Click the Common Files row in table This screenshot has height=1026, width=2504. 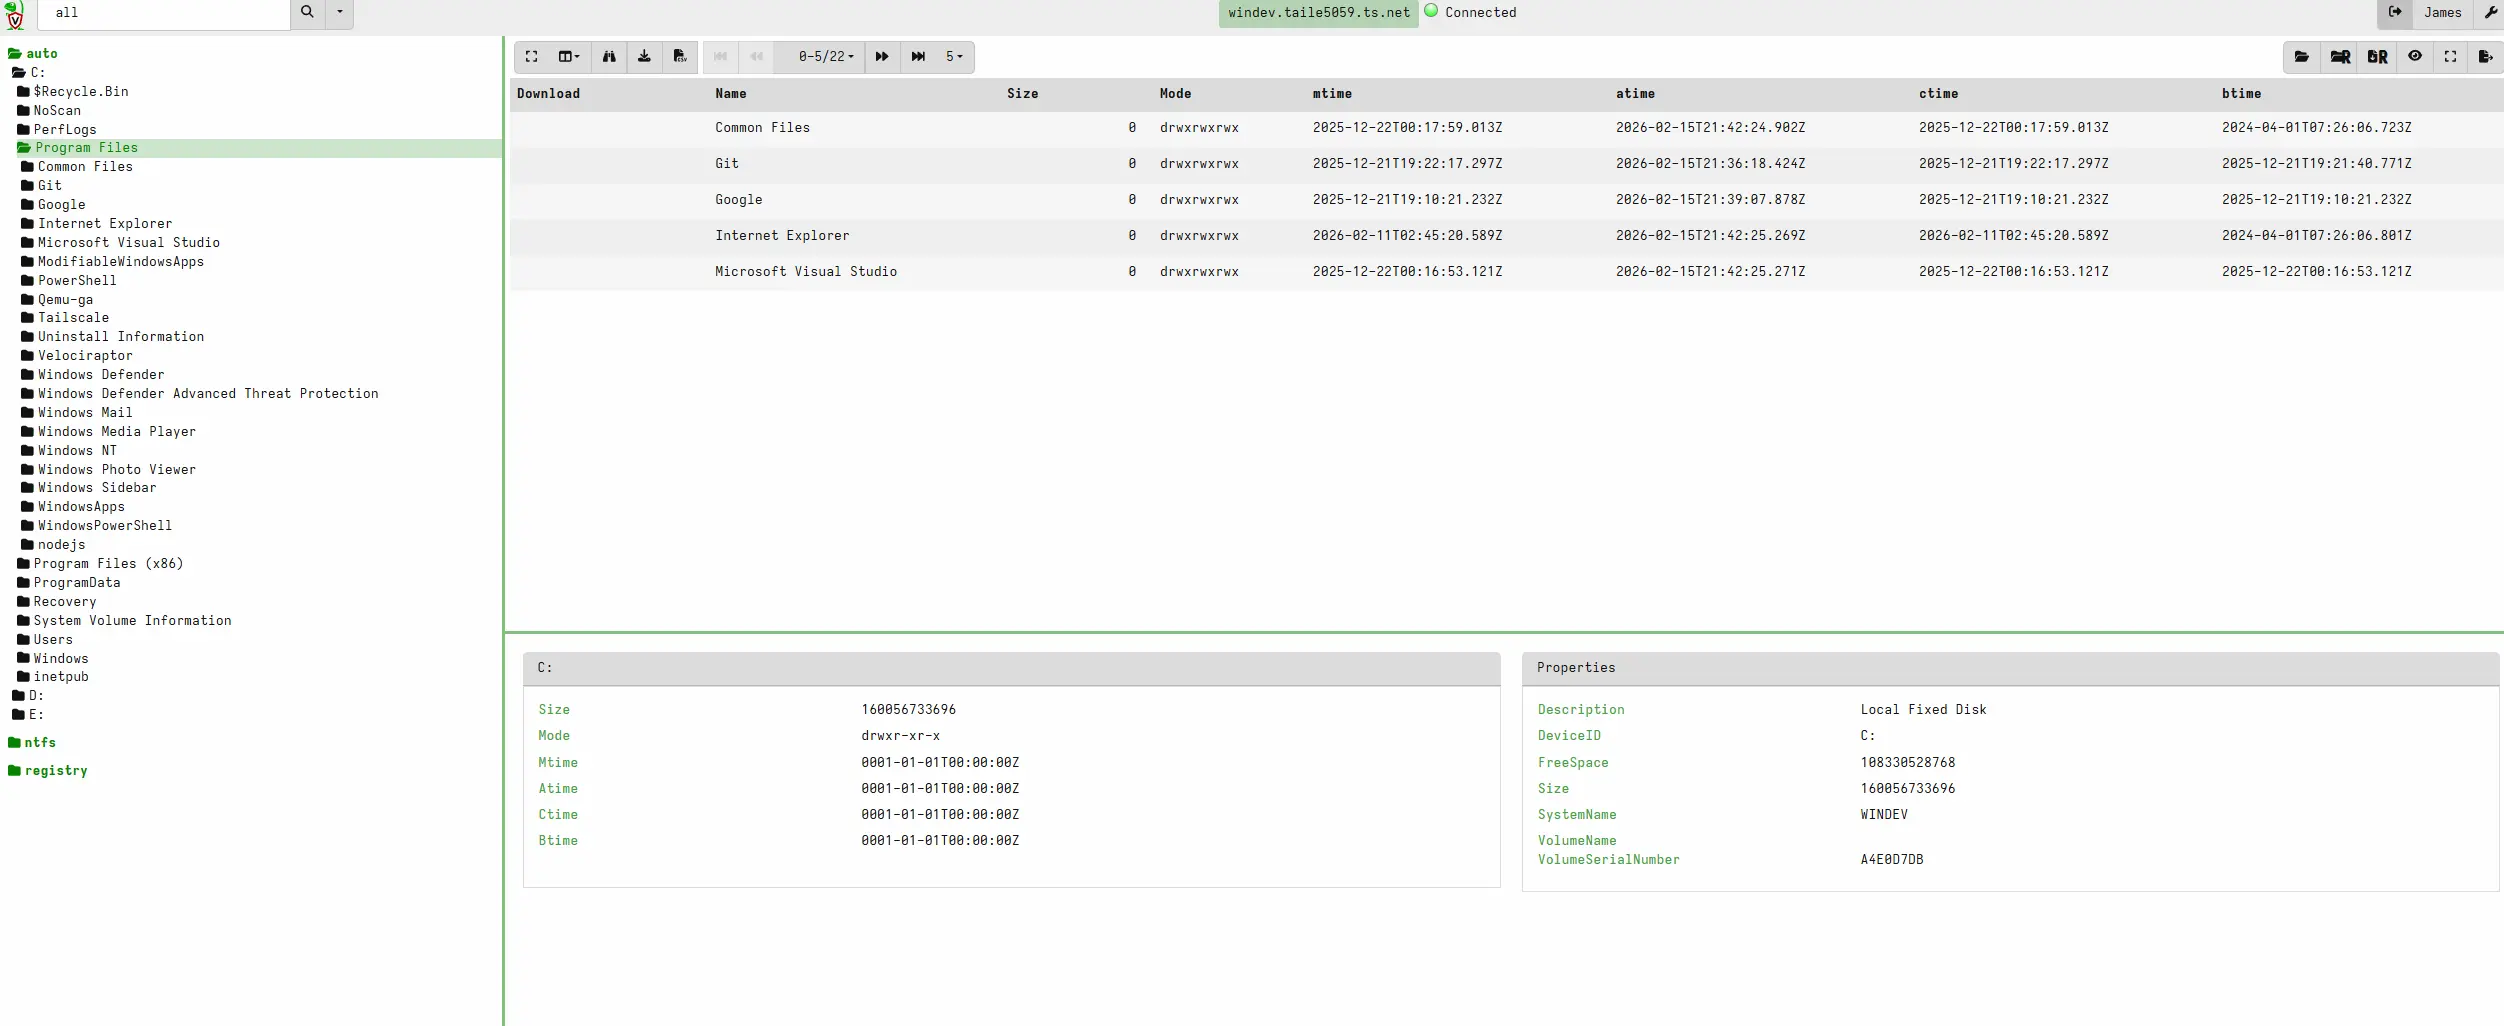pos(1506,128)
